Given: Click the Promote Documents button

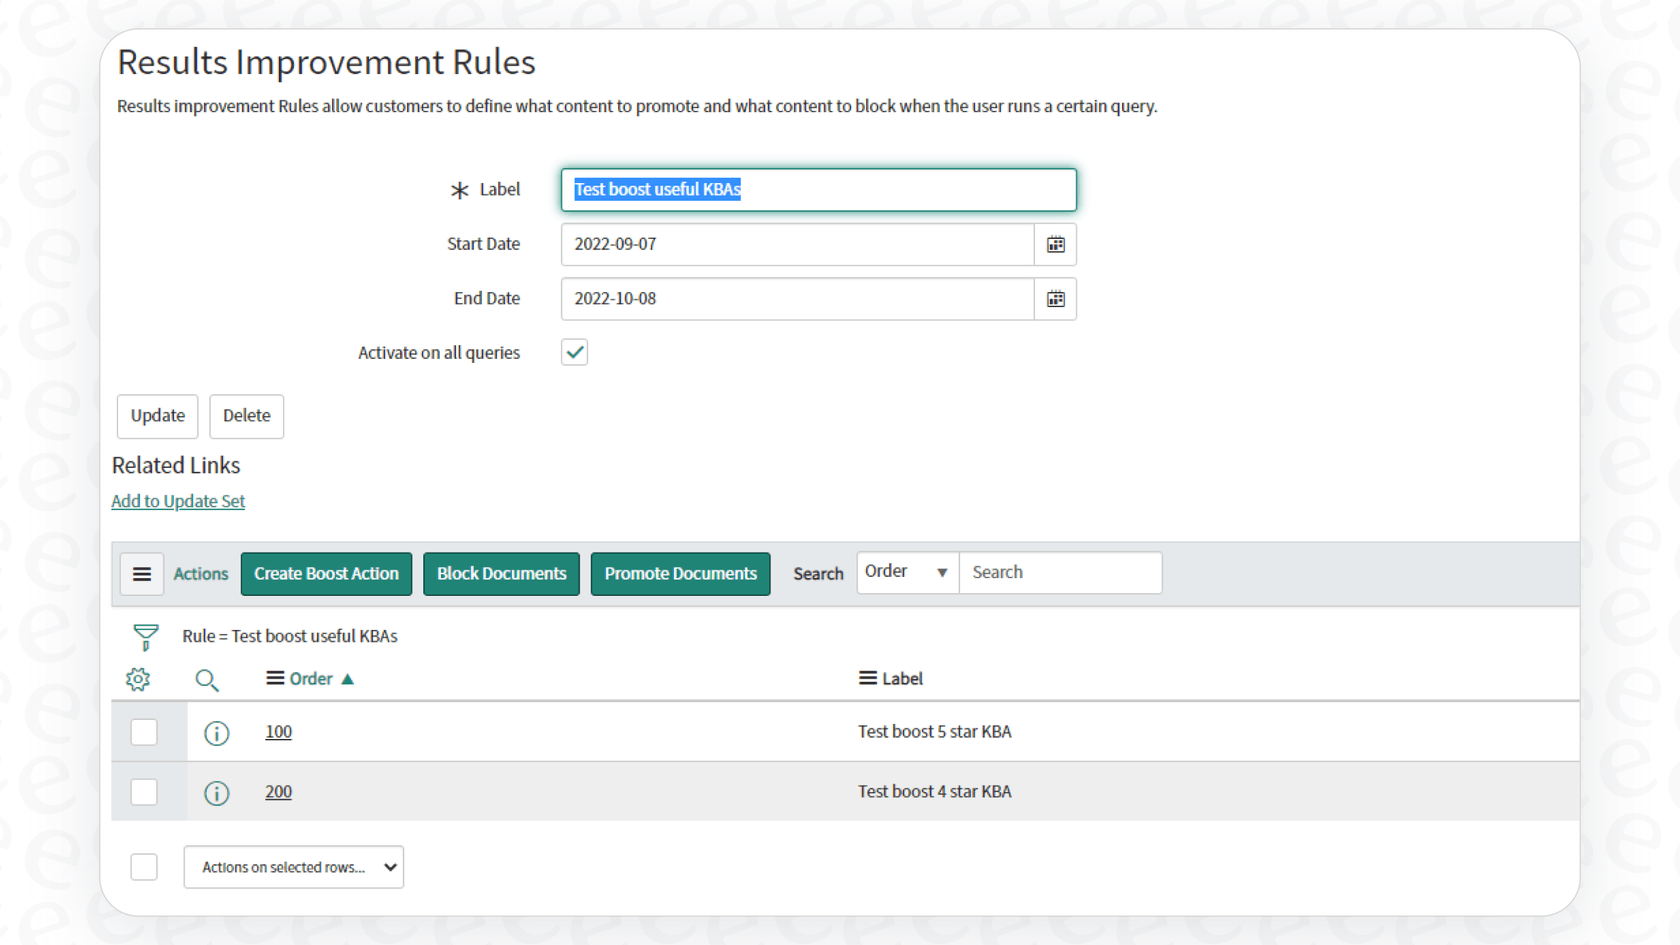Looking at the screenshot, I should [680, 573].
